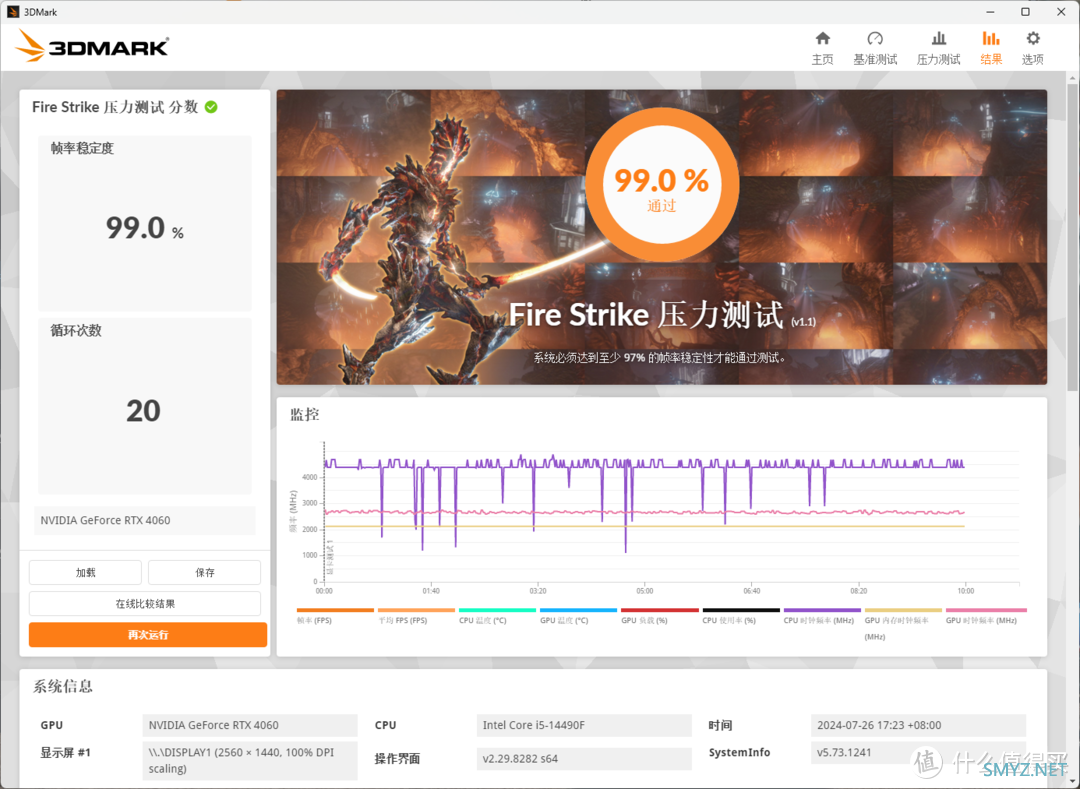
Task: Click the 99.0 % frame rate stability value
Action: 145,228
